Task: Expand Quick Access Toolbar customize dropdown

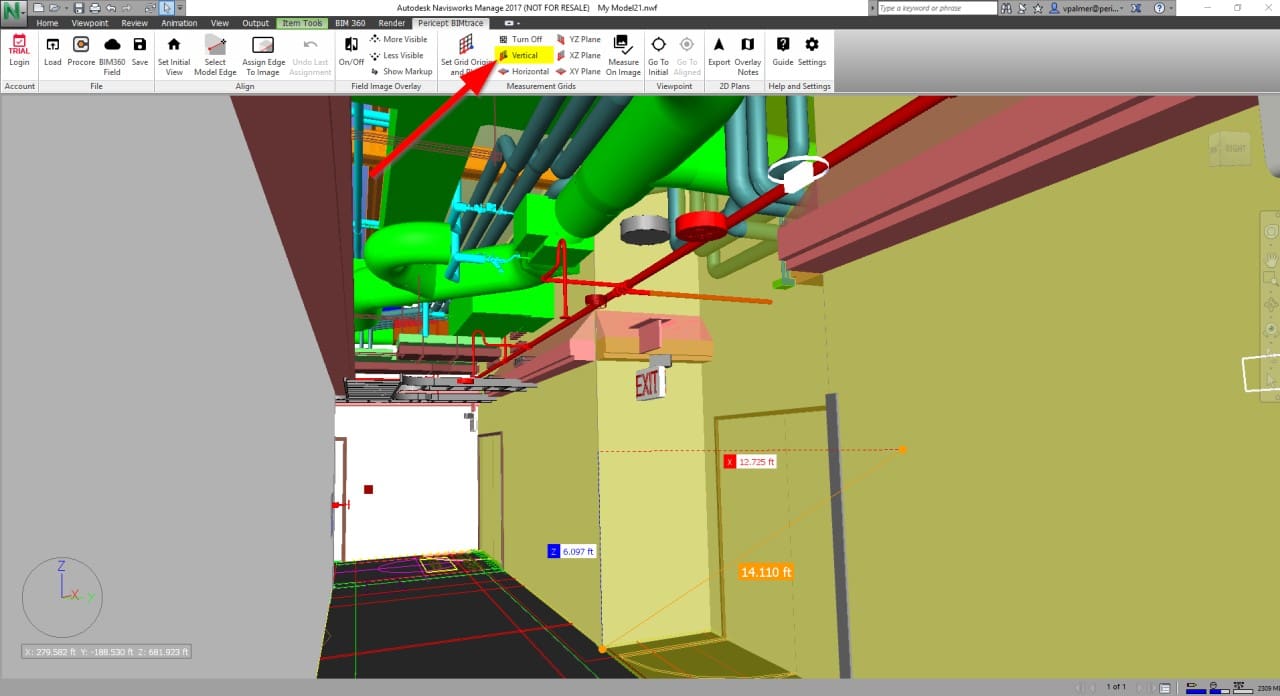Action: pyautogui.click(x=180, y=8)
